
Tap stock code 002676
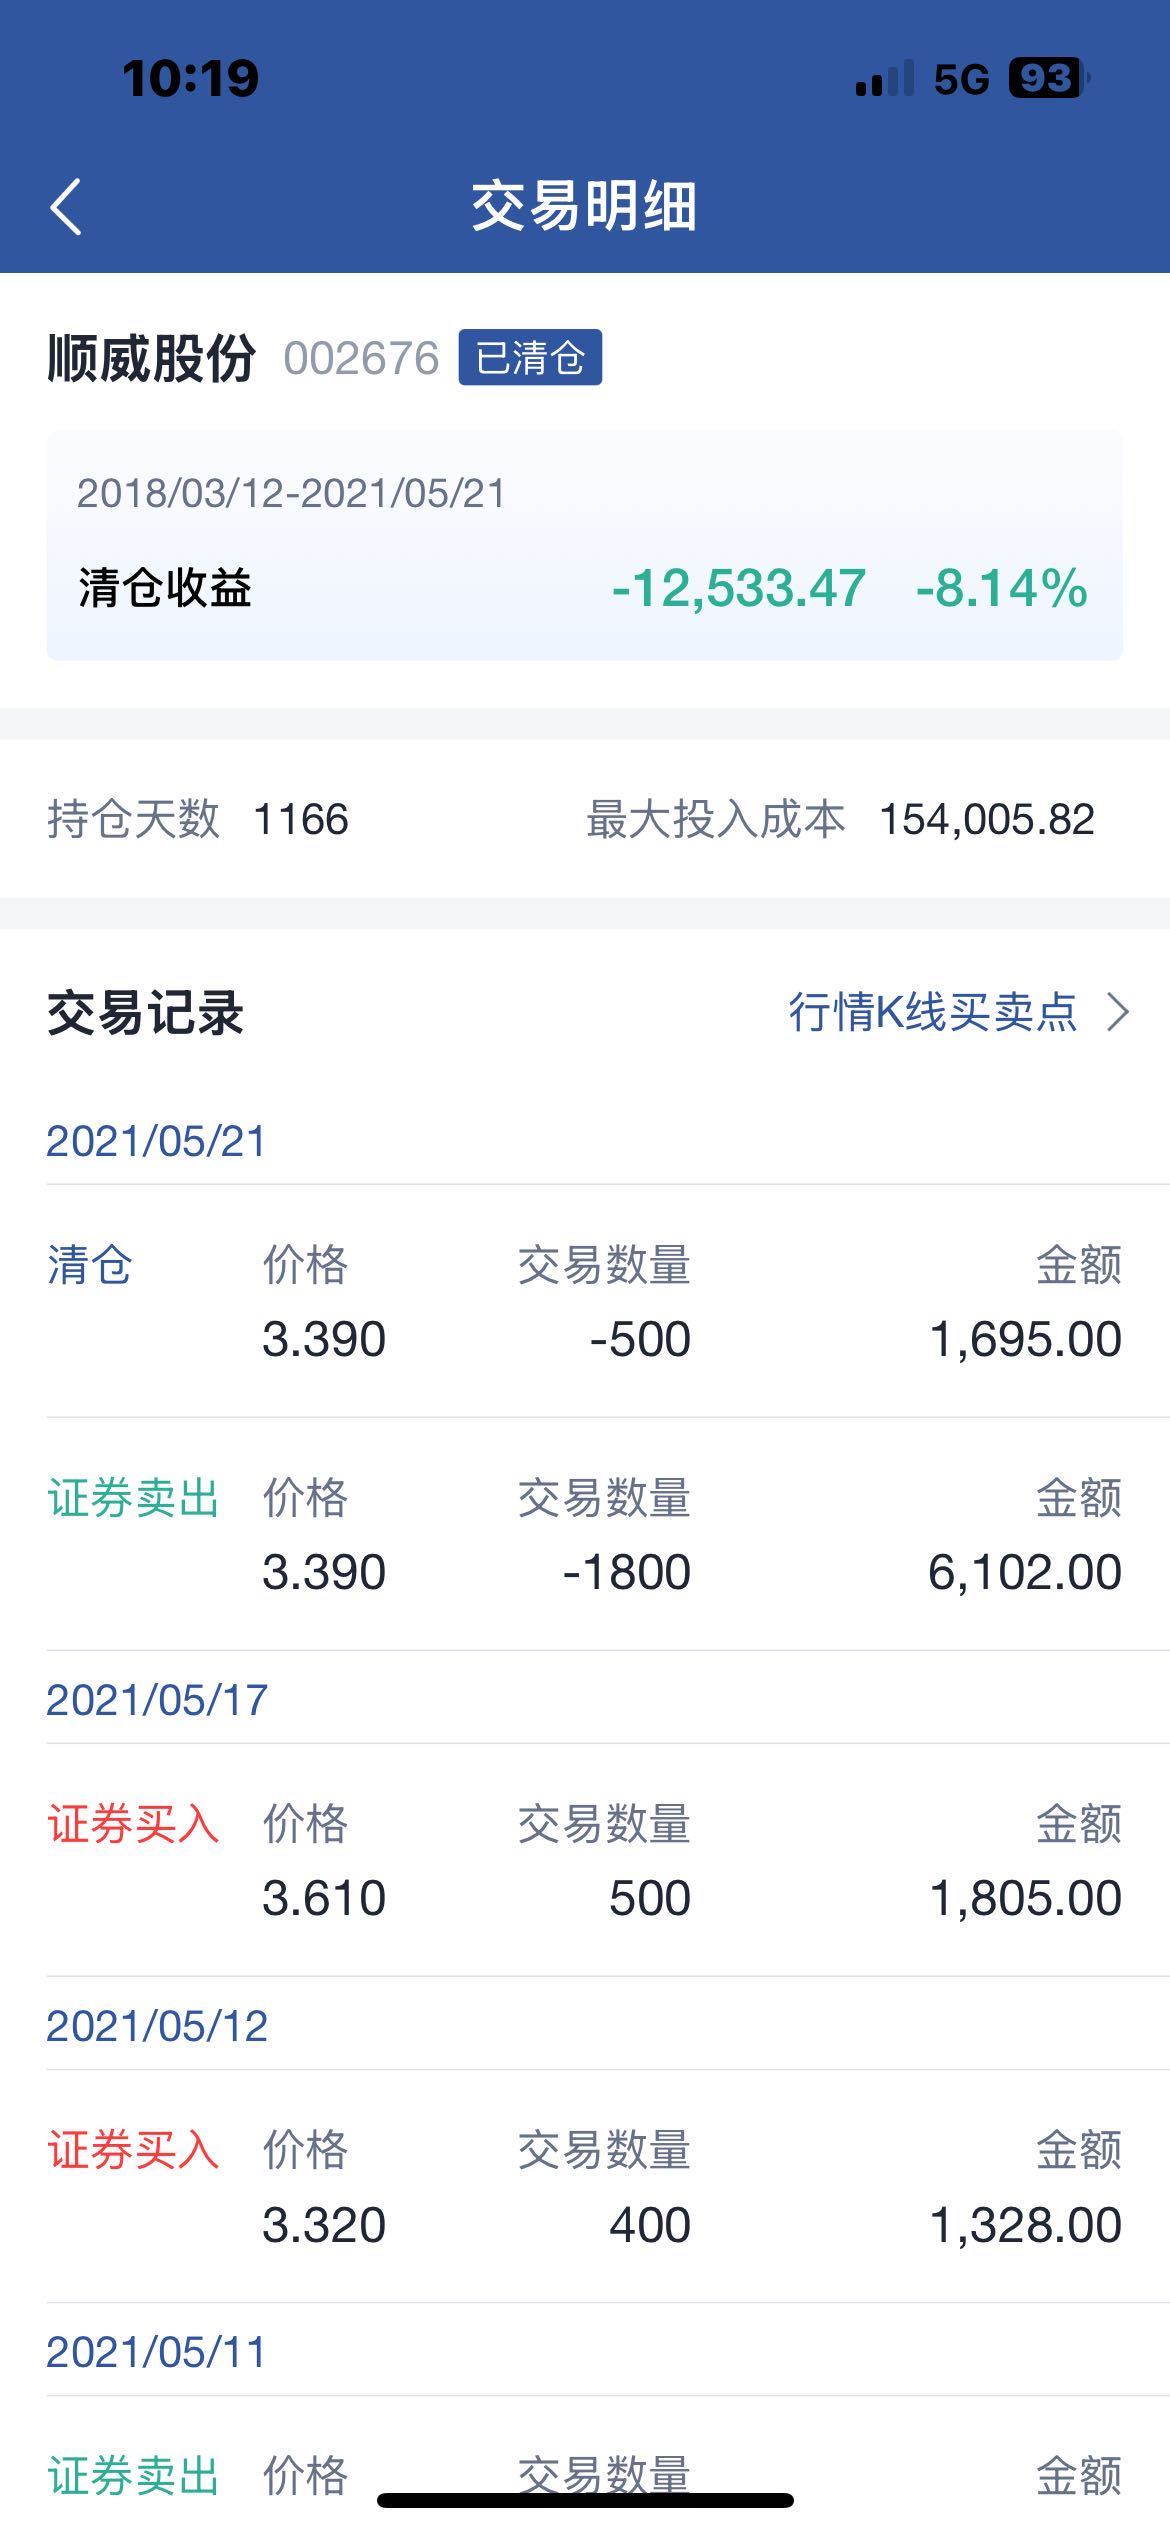click(x=361, y=358)
